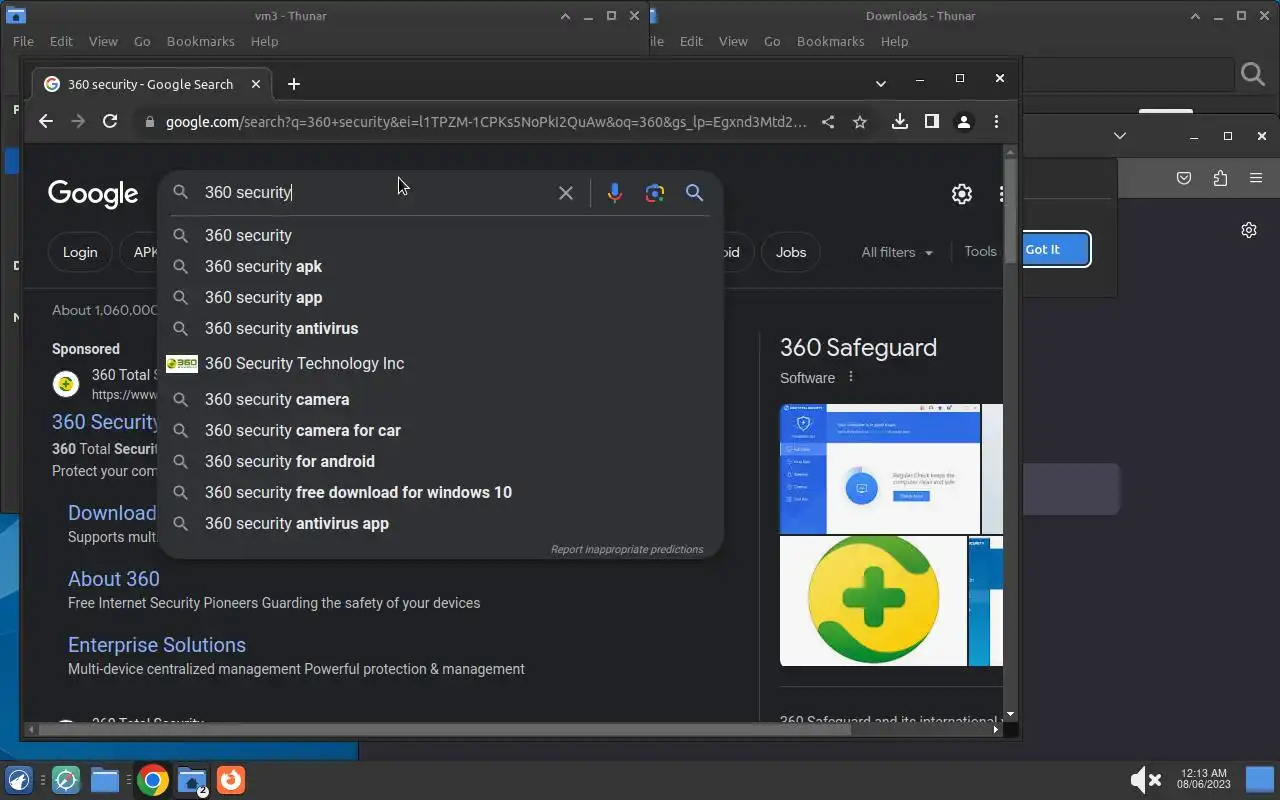Viewport: 1280px width, 800px height.
Task: Click the clock showing 12:13 AM
Action: click(1203, 779)
